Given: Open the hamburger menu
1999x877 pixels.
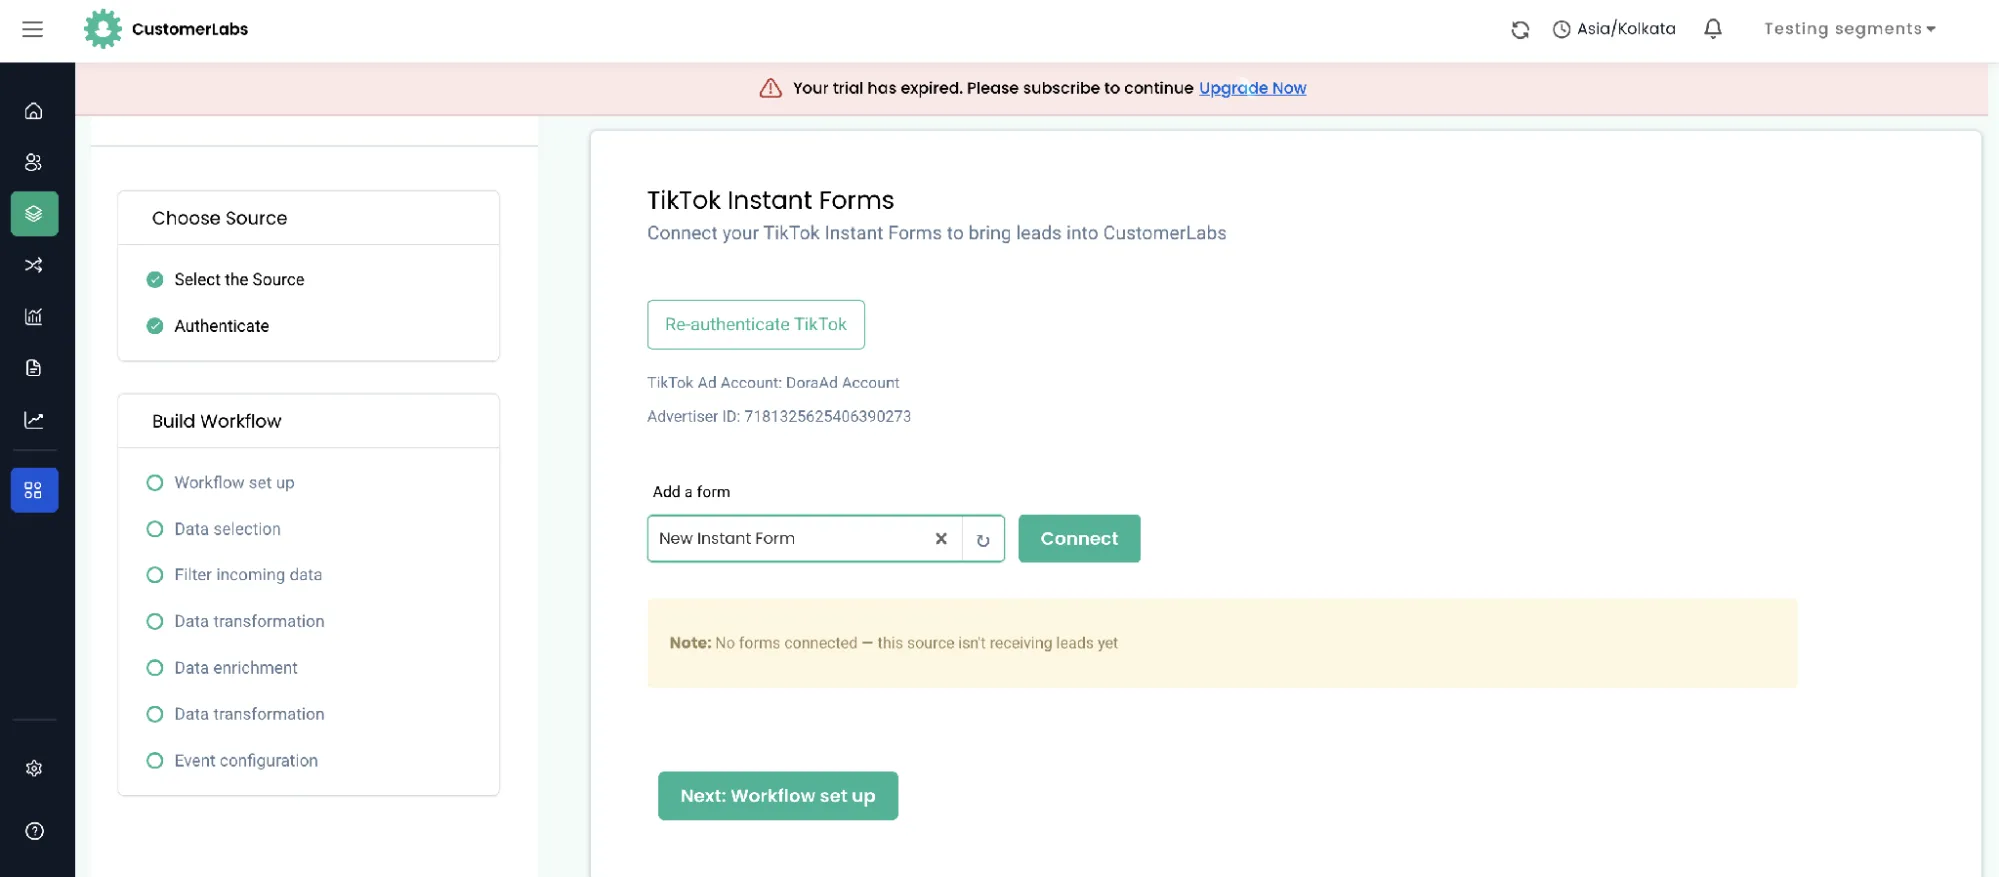Looking at the screenshot, I should point(32,29).
